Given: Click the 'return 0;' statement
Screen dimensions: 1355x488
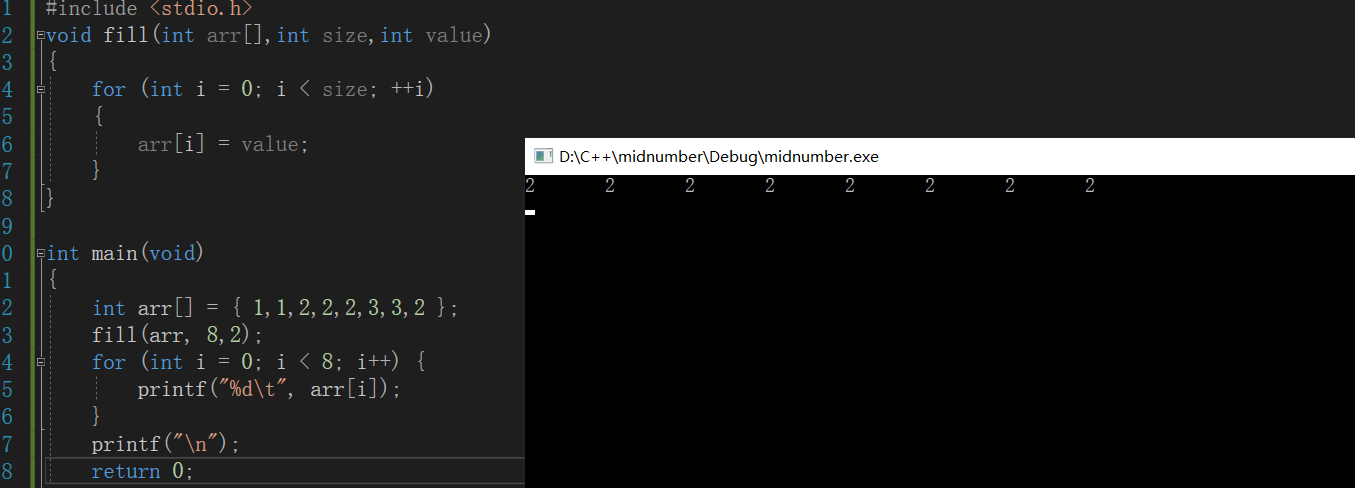Looking at the screenshot, I should pos(142,470).
